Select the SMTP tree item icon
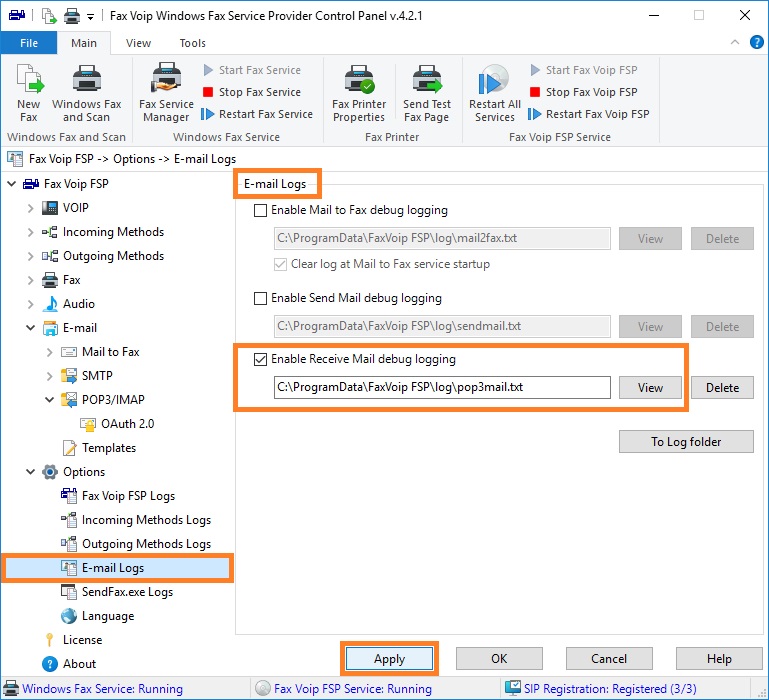 click(x=69, y=376)
